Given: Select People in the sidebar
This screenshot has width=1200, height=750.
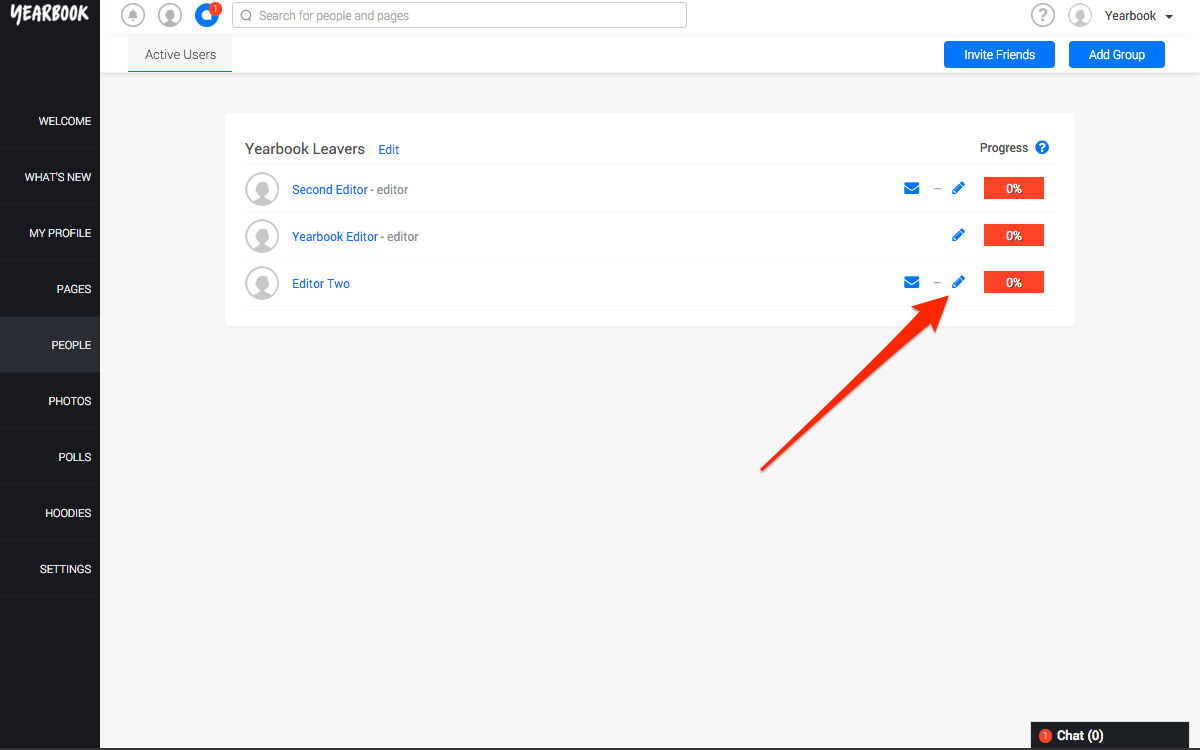Looking at the screenshot, I should (50, 345).
